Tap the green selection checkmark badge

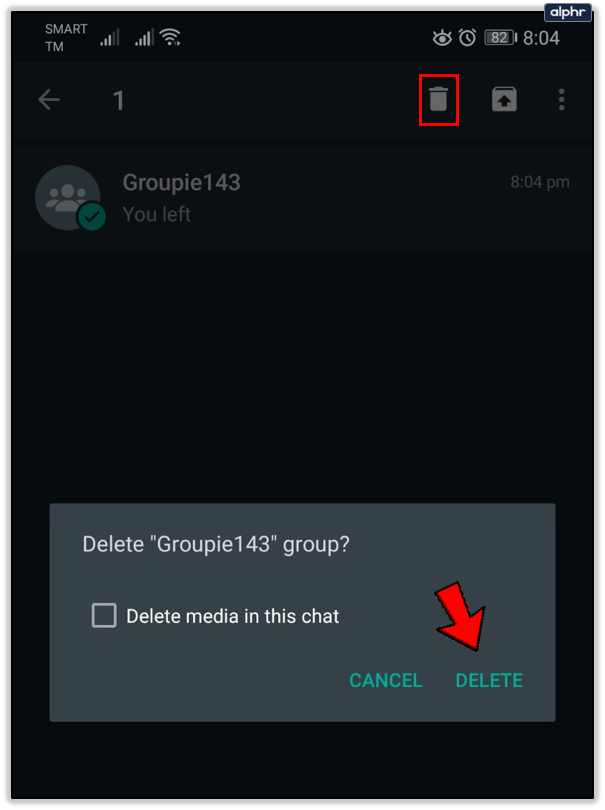(91, 216)
